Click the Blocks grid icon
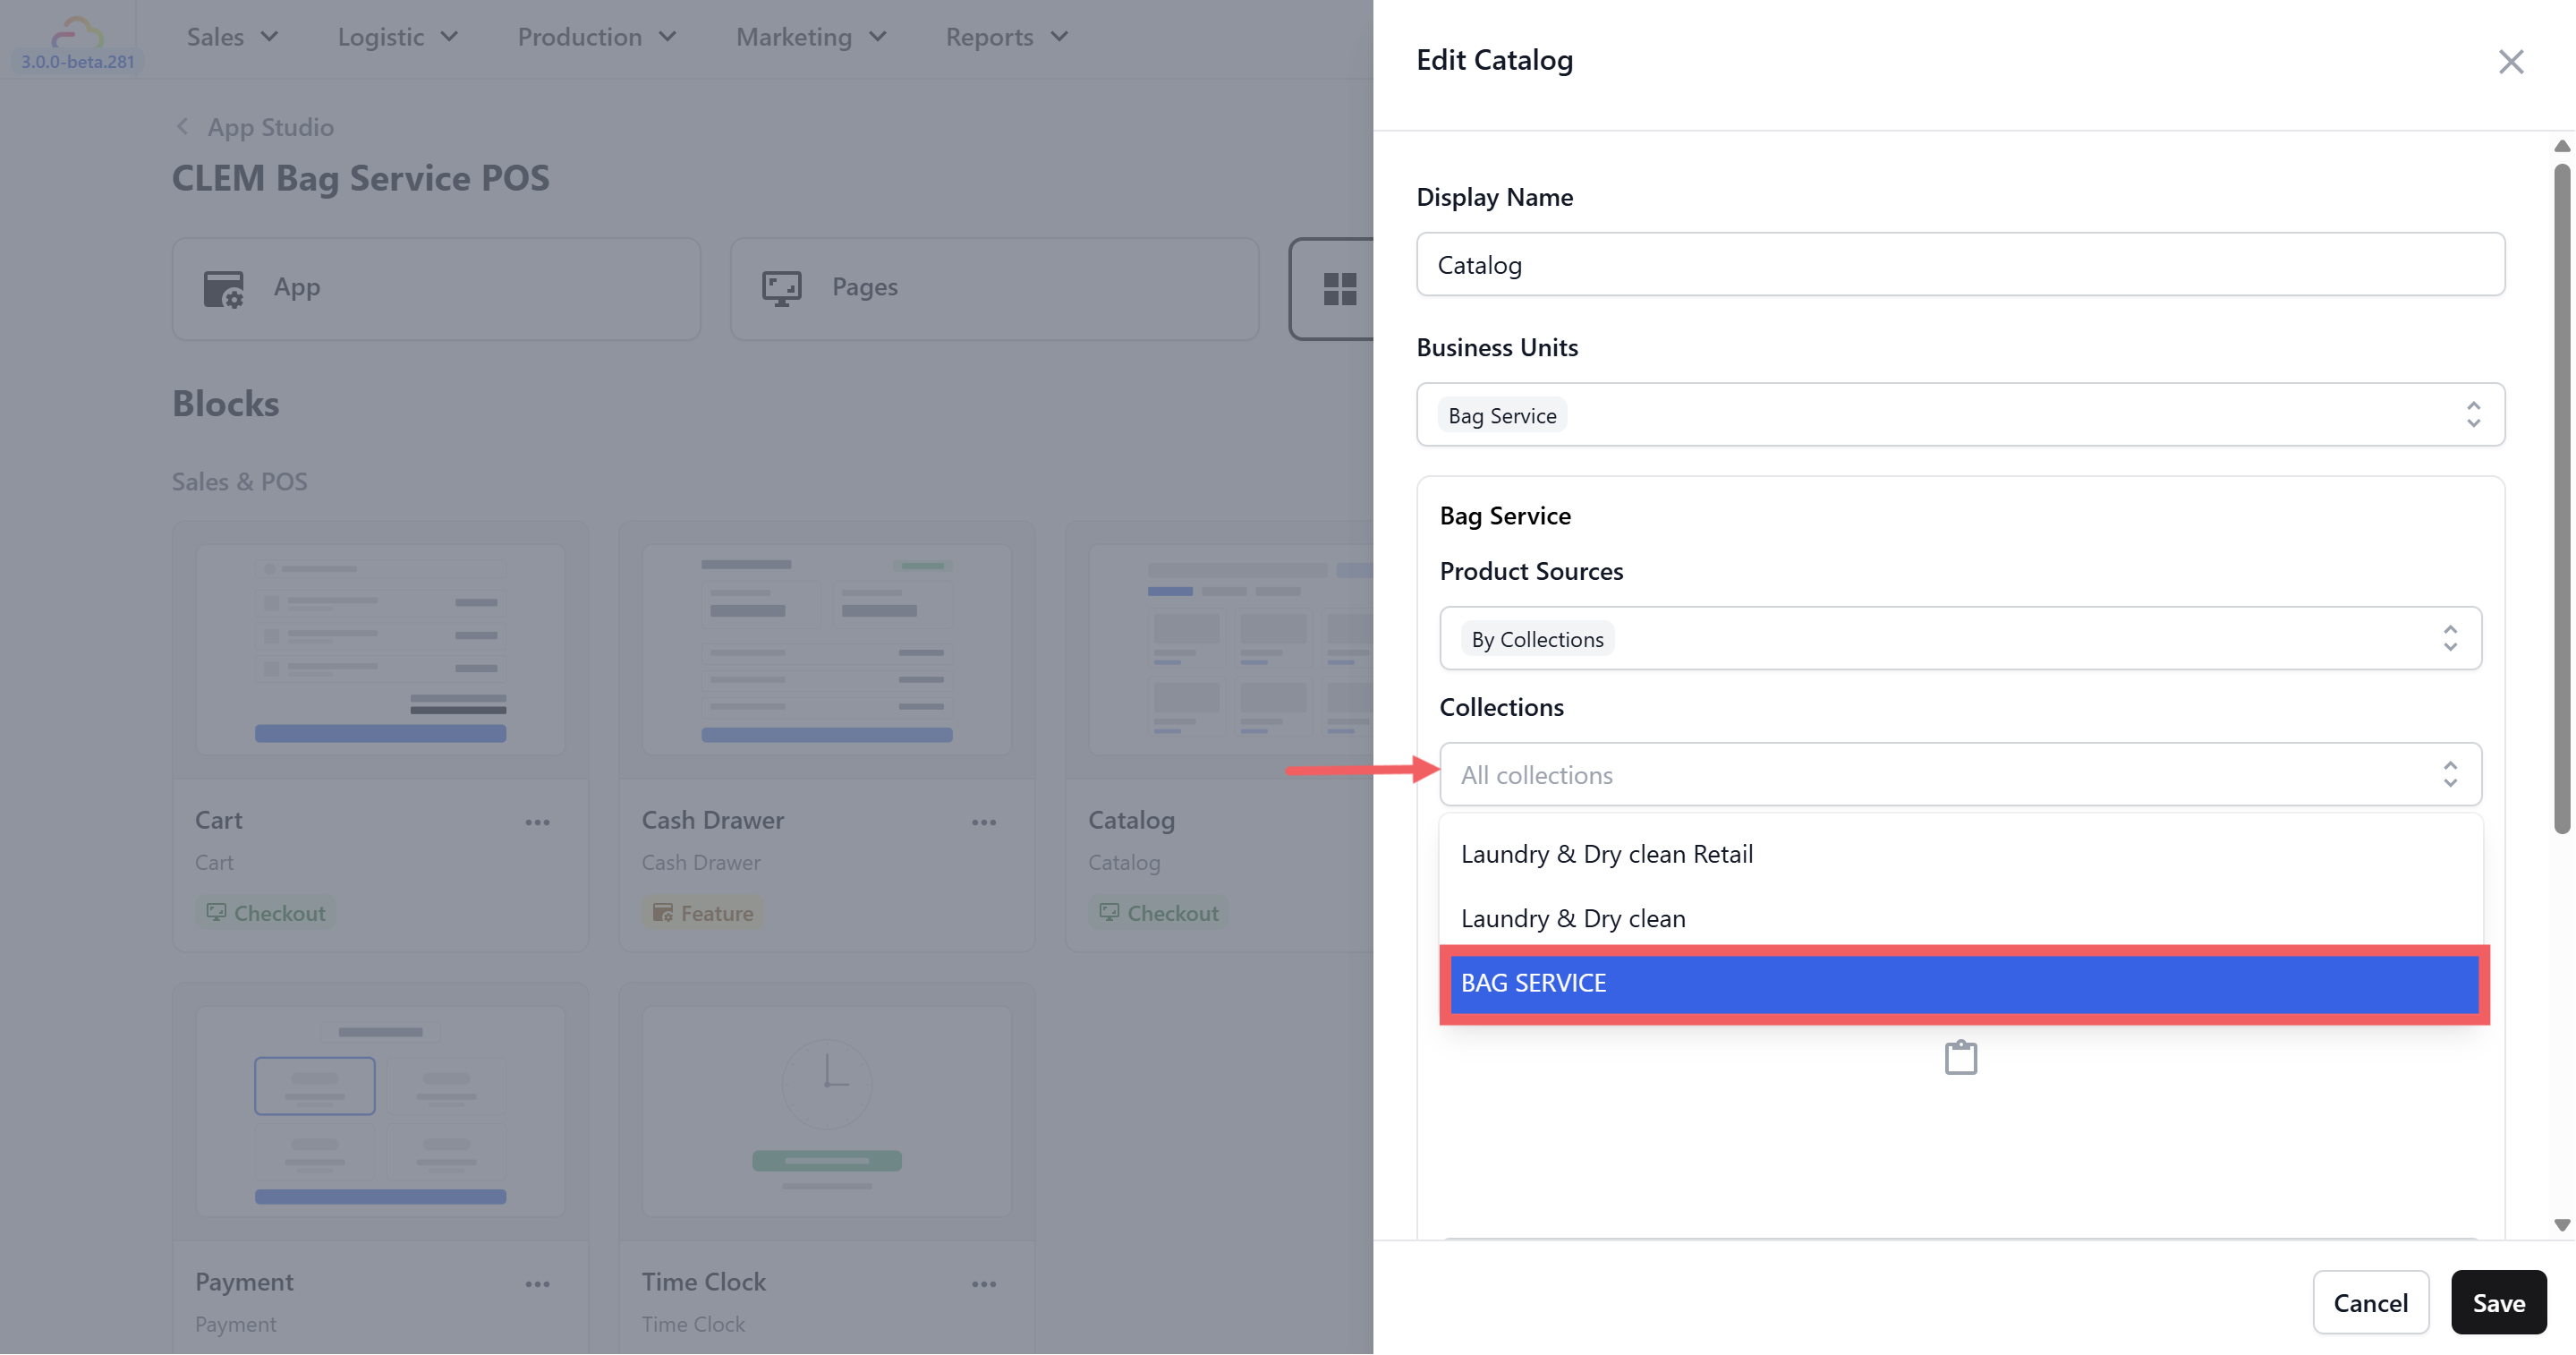2576x1355 pixels. [x=1339, y=289]
